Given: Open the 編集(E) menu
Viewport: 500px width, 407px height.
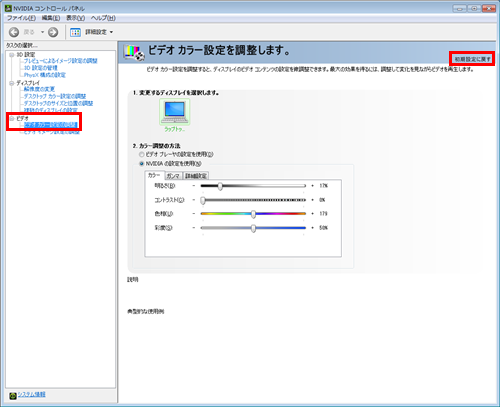Looking at the screenshot, I should coord(51,18).
